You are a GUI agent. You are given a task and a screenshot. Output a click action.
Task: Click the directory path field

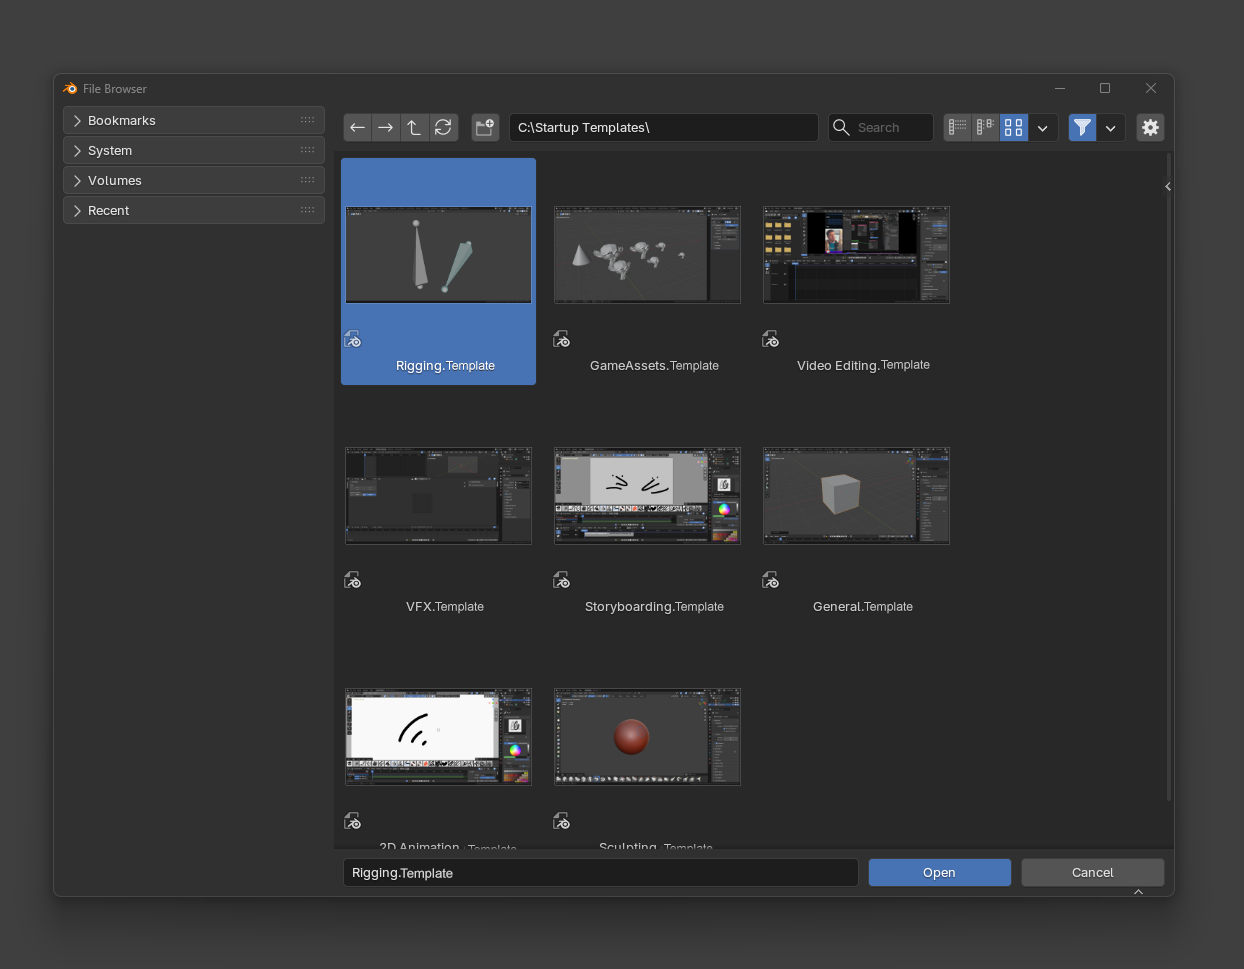[x=664, y=127]
